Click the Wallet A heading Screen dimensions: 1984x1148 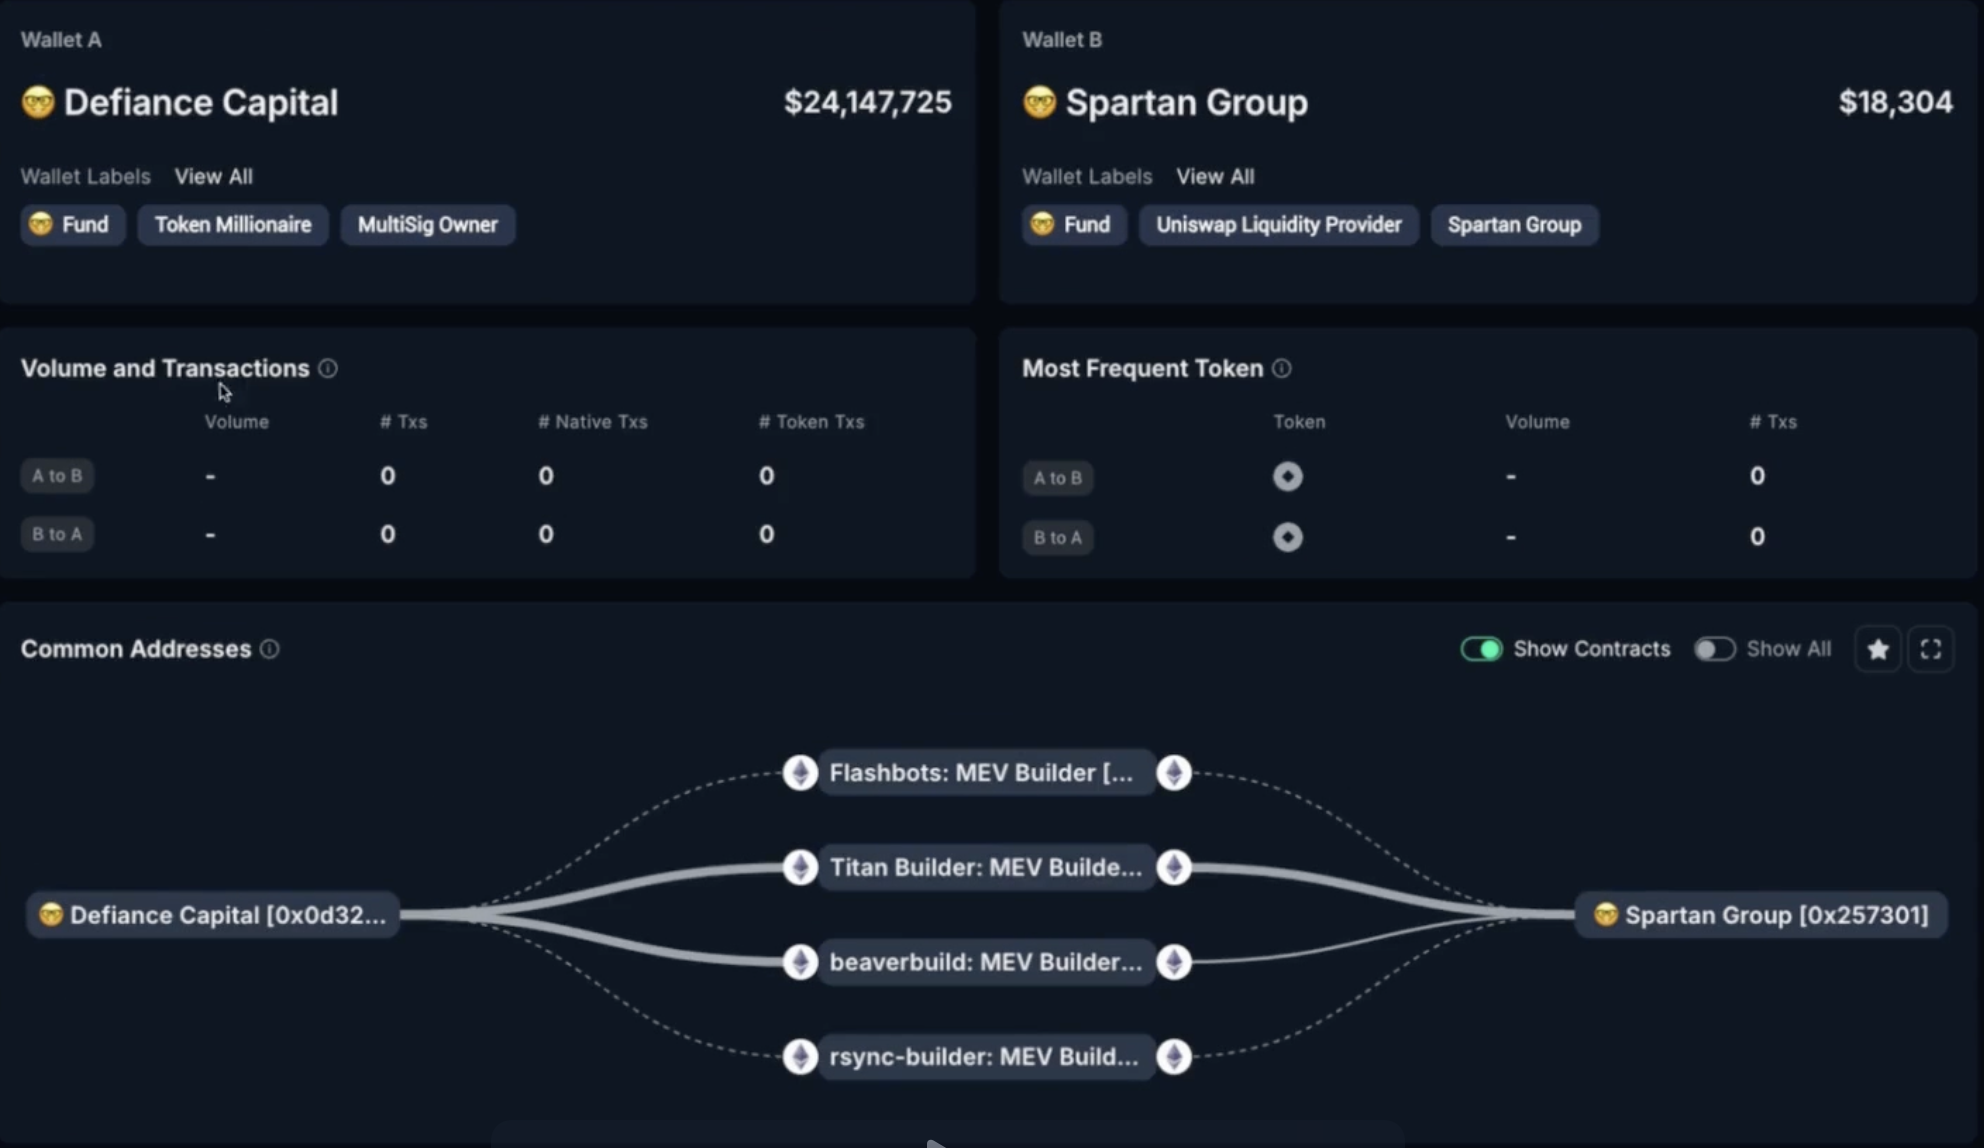click(61, 40)
